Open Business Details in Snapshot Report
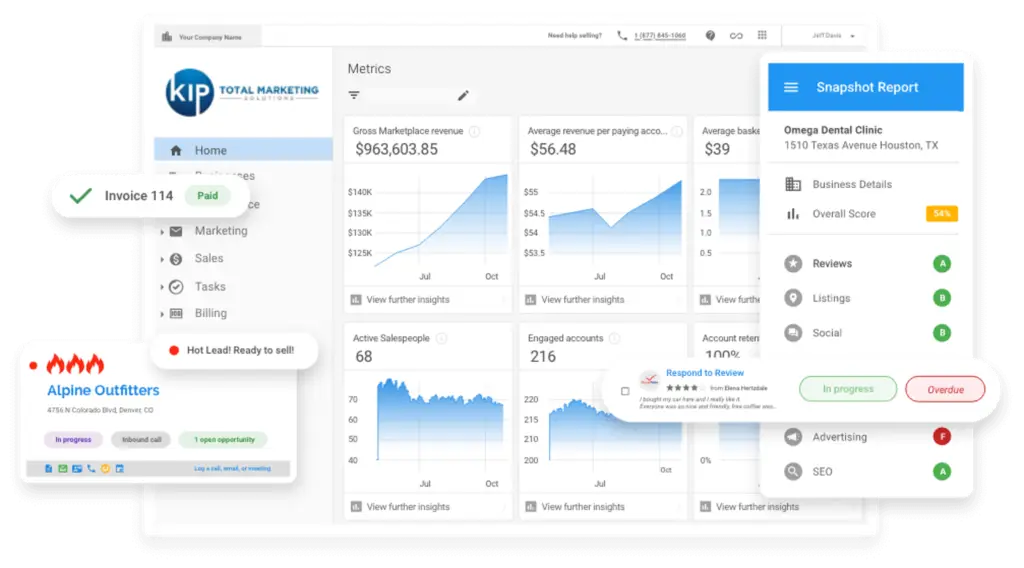 point(851,184)
